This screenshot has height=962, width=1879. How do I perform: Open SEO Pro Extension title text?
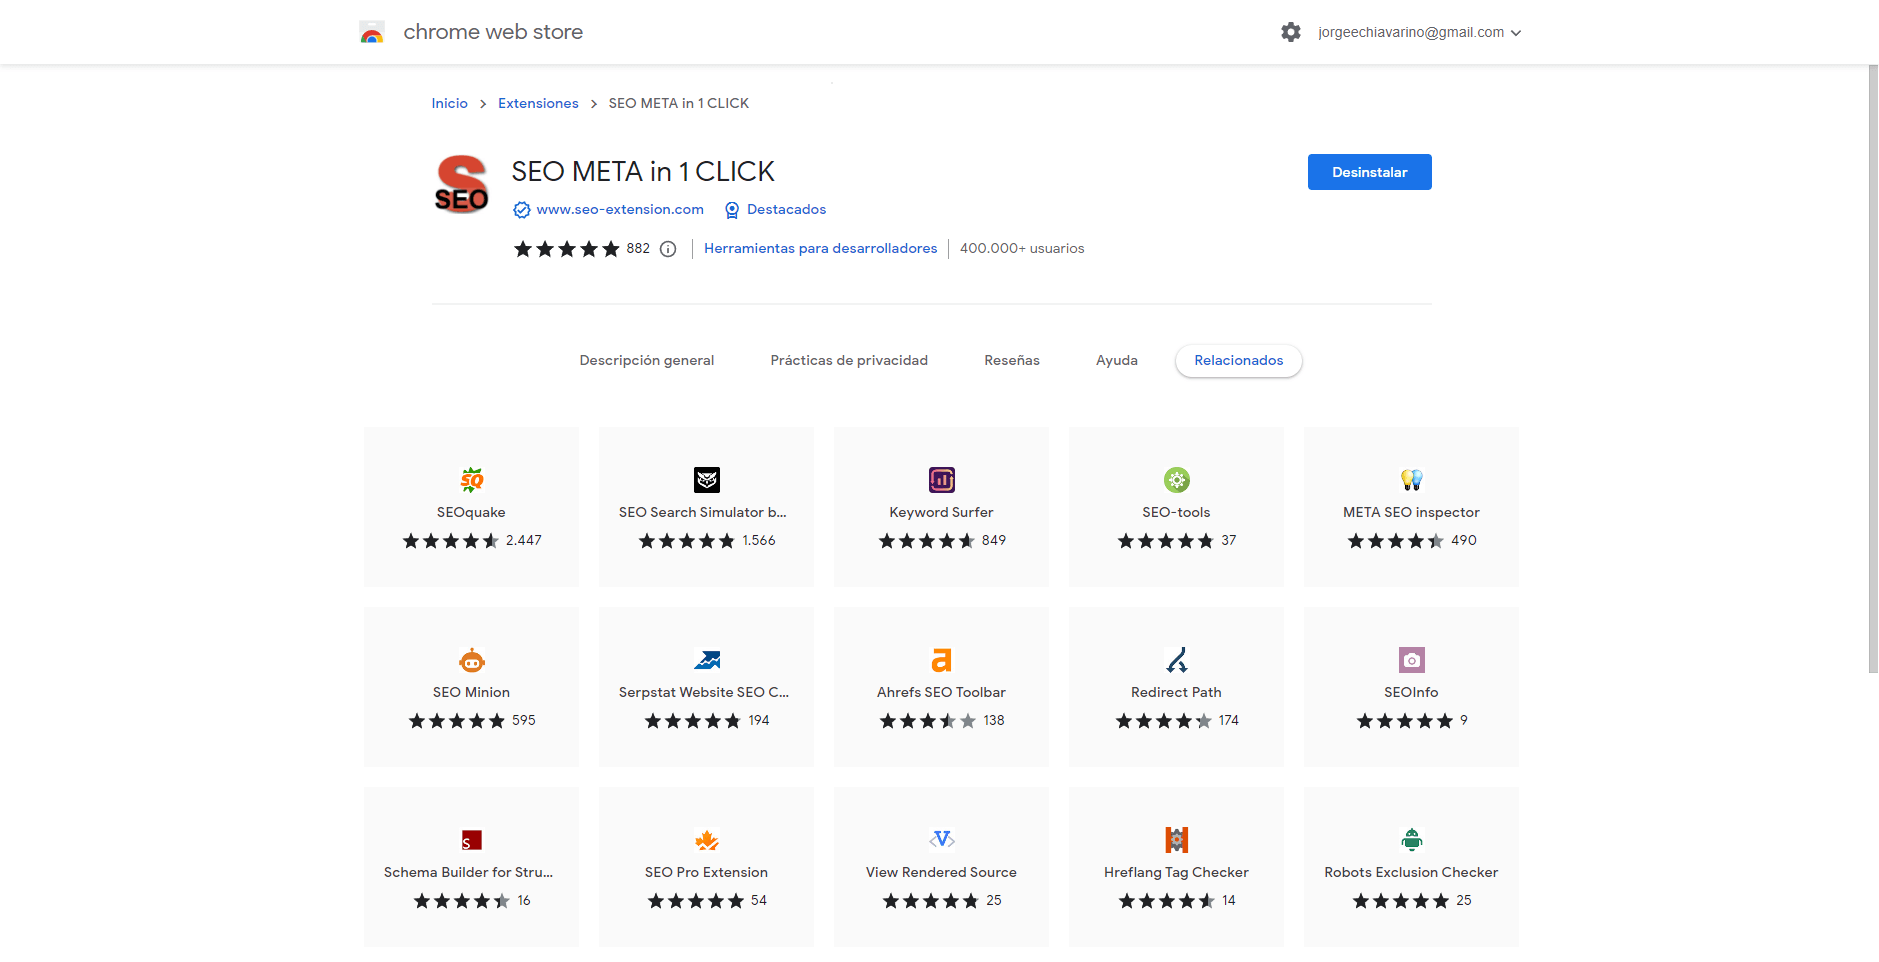(x=706, y=872)
